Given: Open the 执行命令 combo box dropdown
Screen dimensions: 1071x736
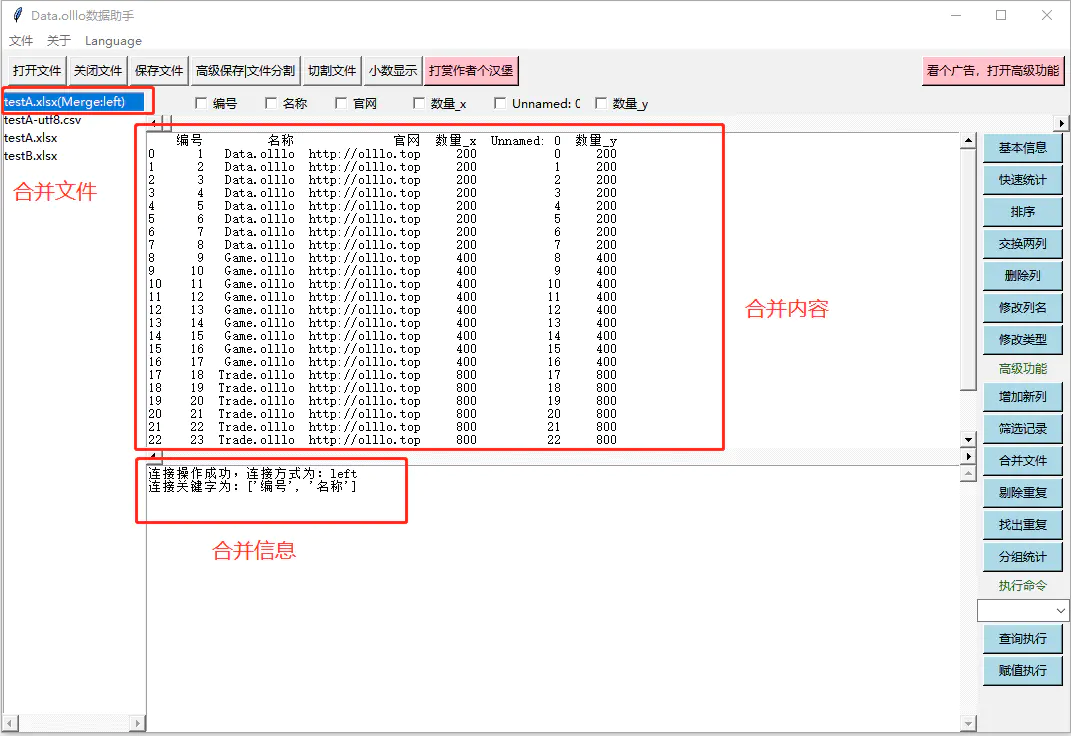Looking at the screenshot, I should point(1060,611).
